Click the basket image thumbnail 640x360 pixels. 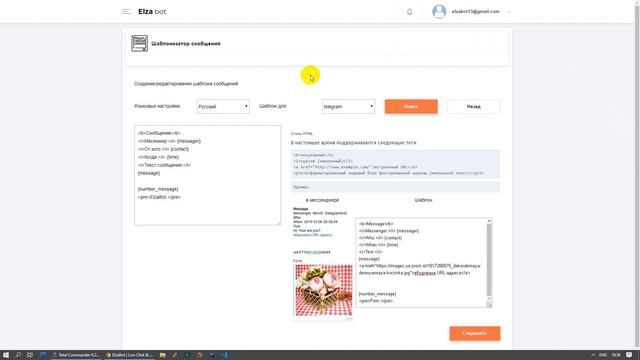324,290
